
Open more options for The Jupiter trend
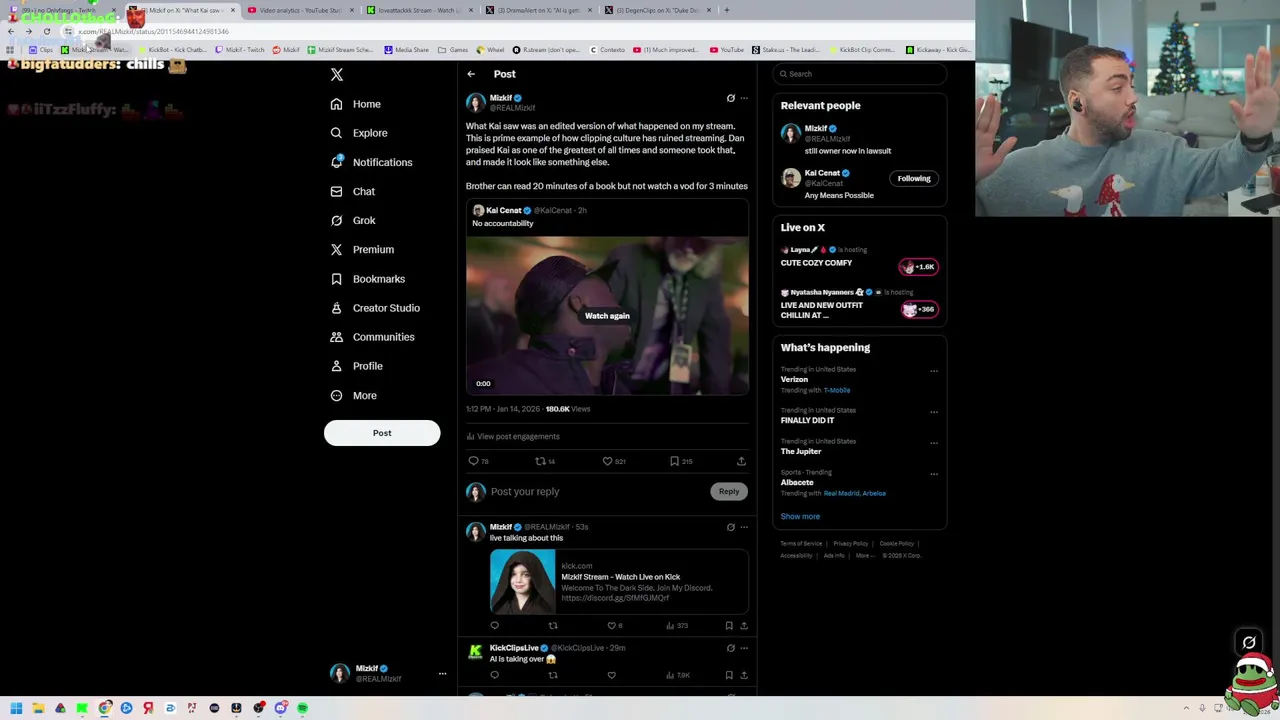pos(934,443)
